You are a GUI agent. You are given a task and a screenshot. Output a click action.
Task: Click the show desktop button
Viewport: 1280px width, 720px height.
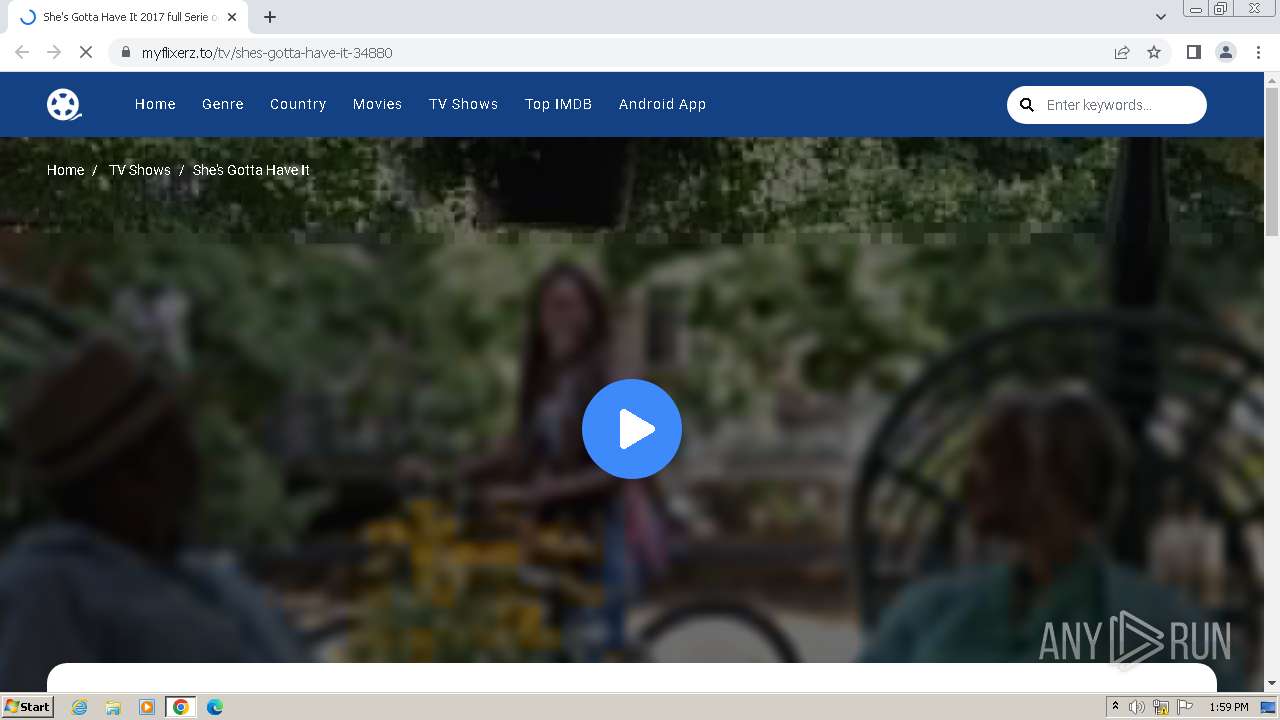1268,707
